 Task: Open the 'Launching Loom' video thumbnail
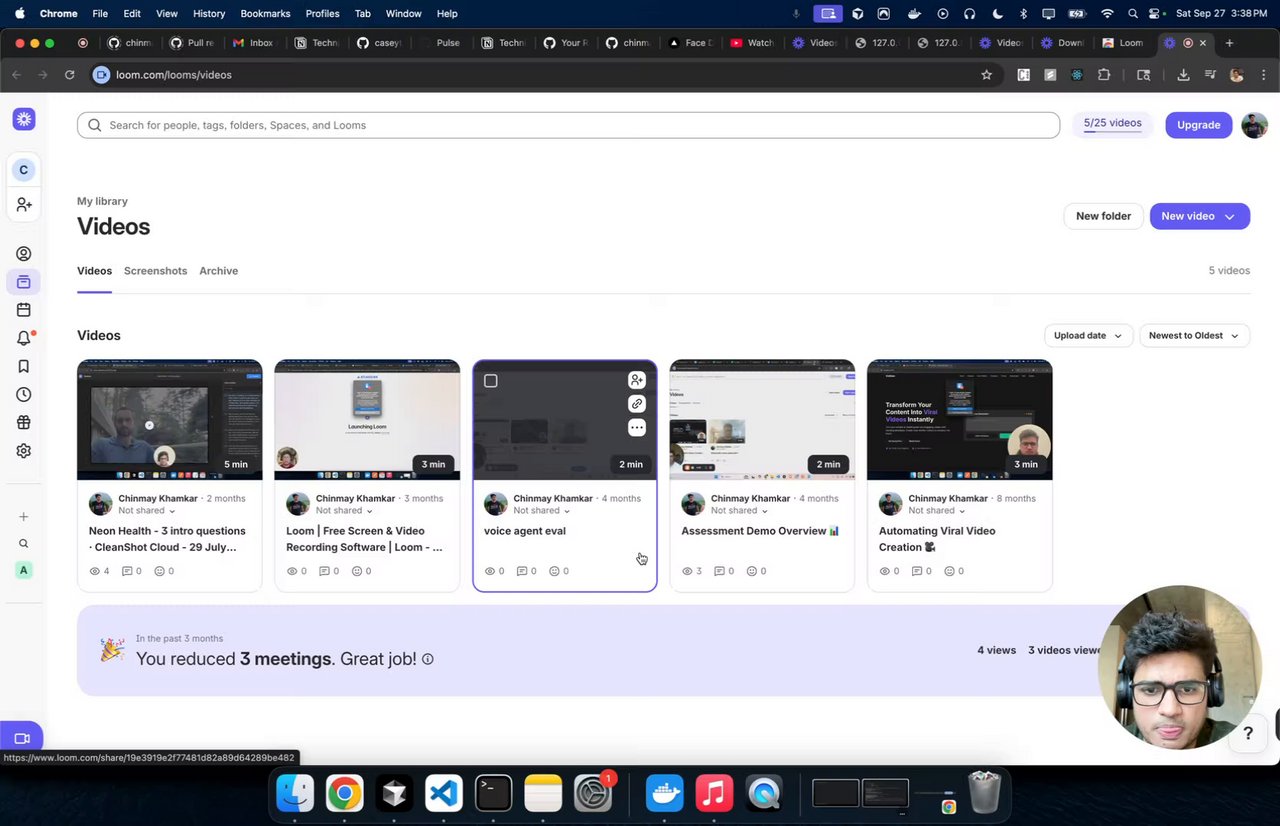pos(367,420)
